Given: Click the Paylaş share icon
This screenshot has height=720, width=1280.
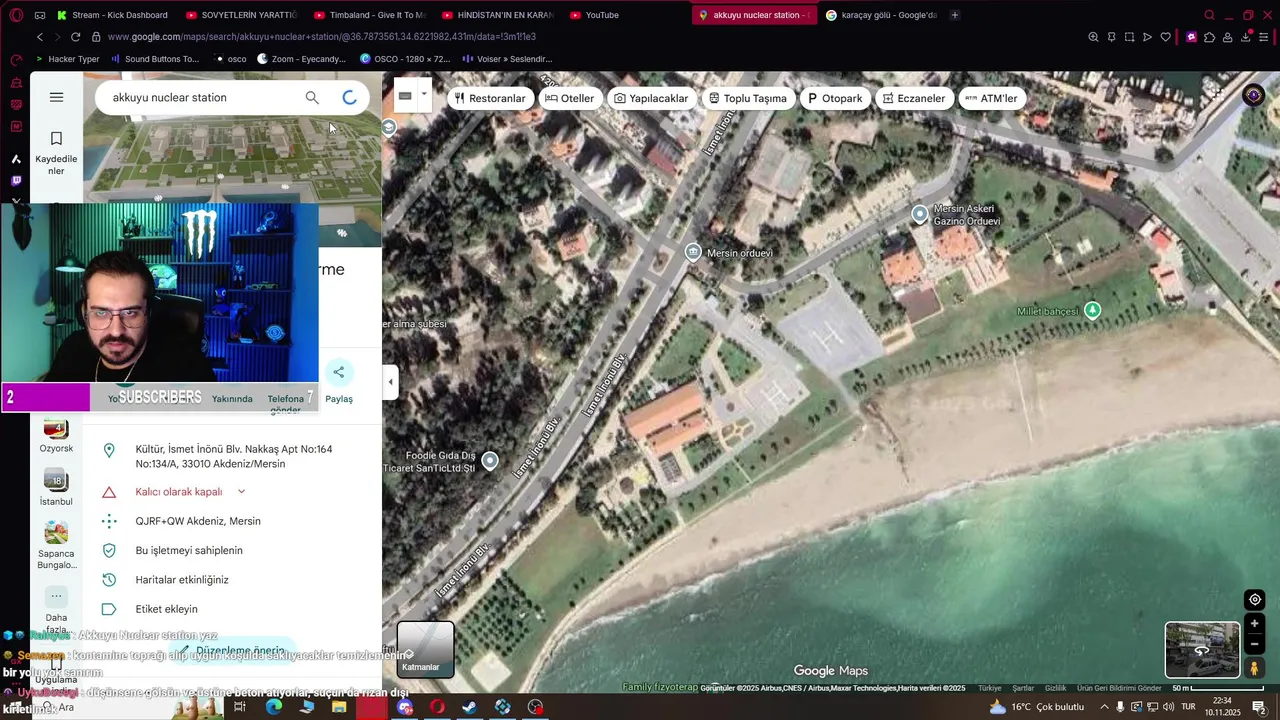Looking at the screenshot, I should click(x=339, y=372).
